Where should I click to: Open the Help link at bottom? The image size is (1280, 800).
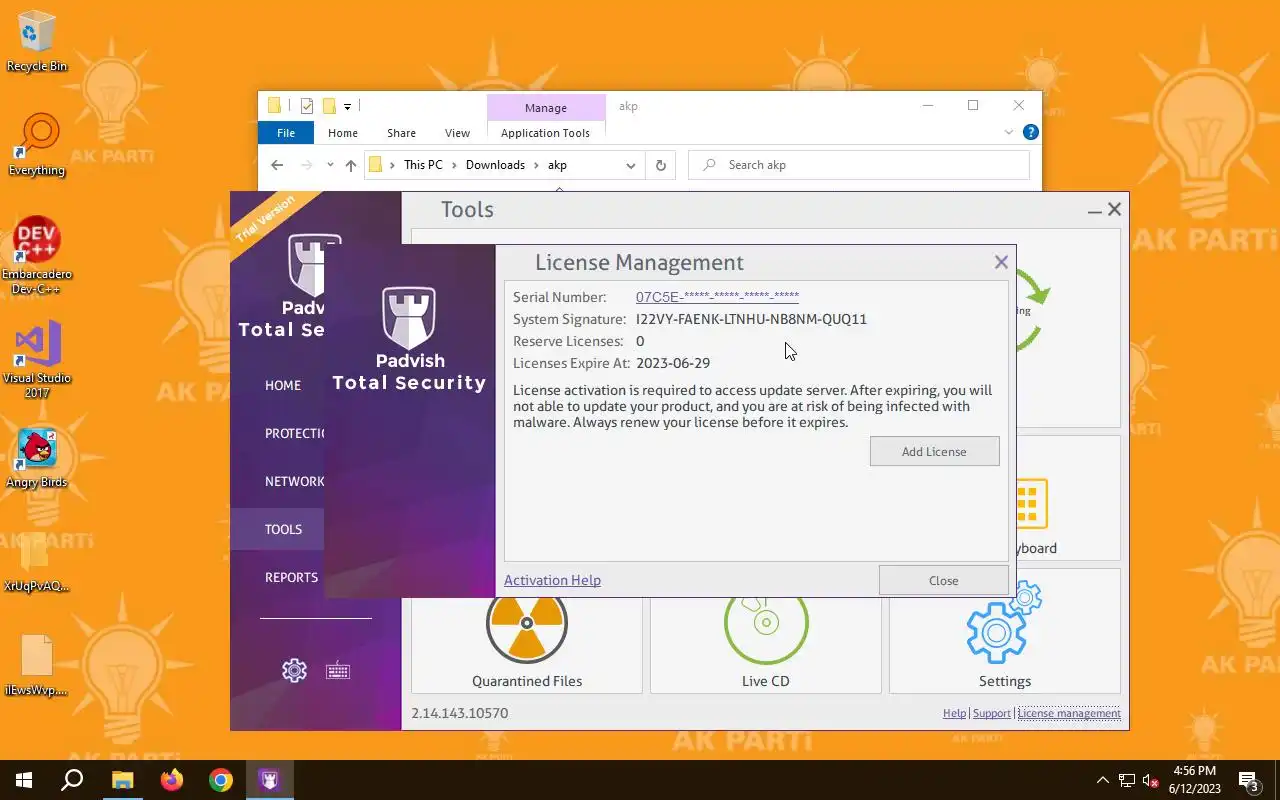point(954,713)
